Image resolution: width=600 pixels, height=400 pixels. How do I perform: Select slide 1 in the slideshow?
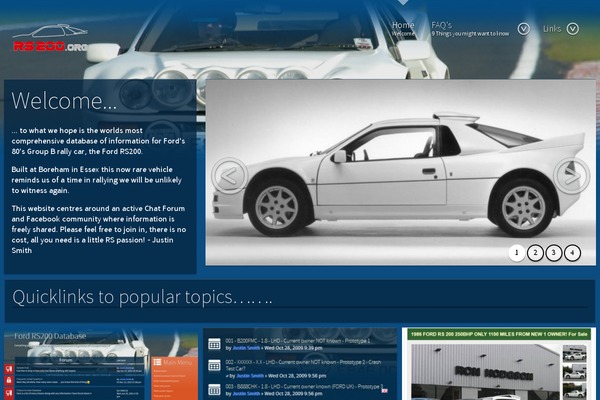point(517,253)
